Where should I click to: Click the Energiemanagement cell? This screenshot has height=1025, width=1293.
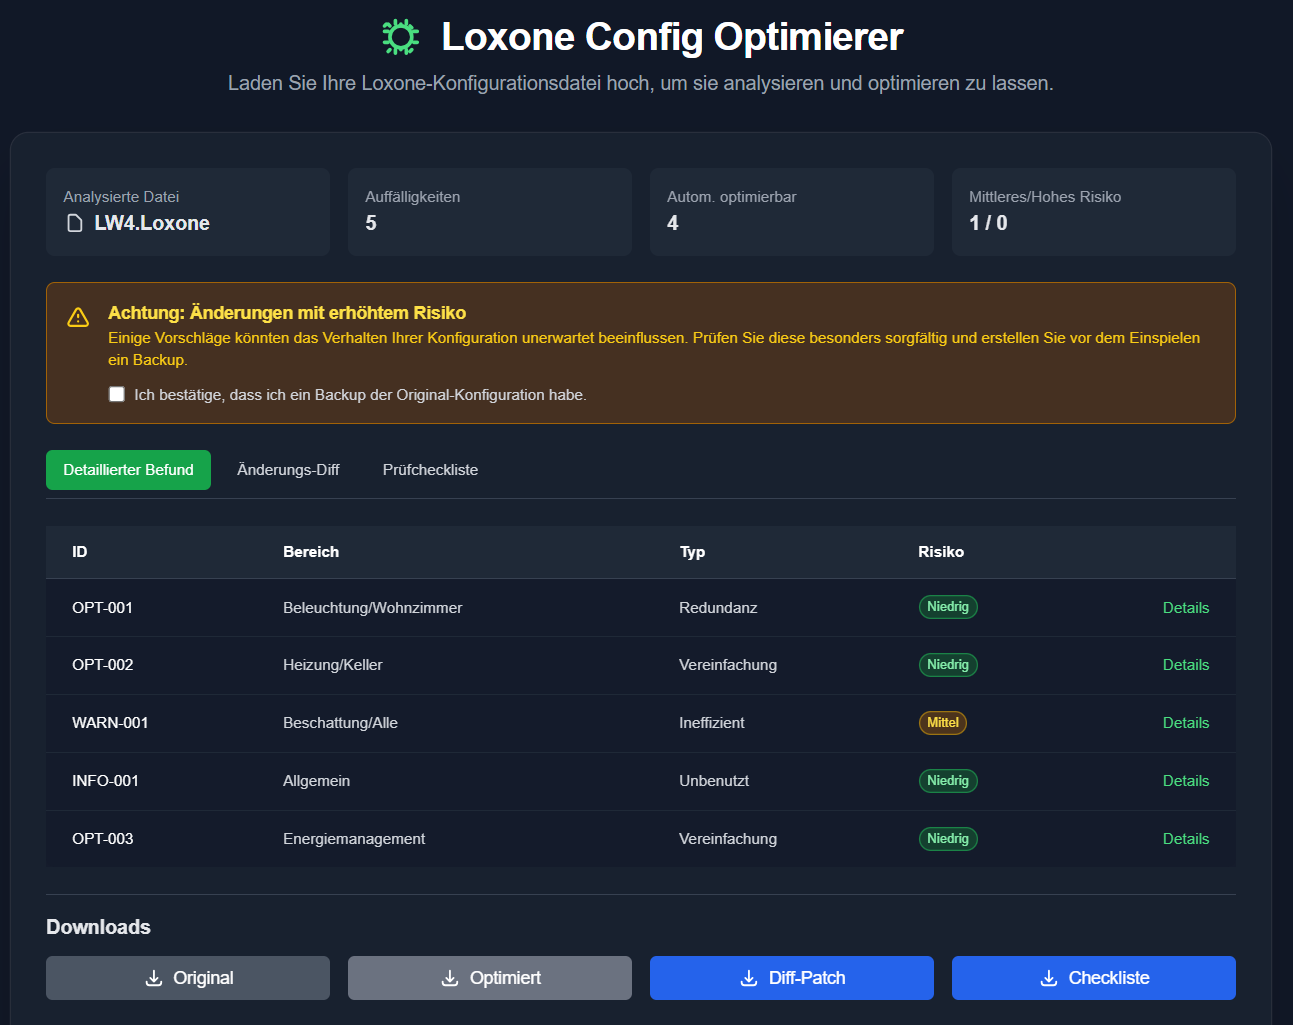tap(354, 839)
